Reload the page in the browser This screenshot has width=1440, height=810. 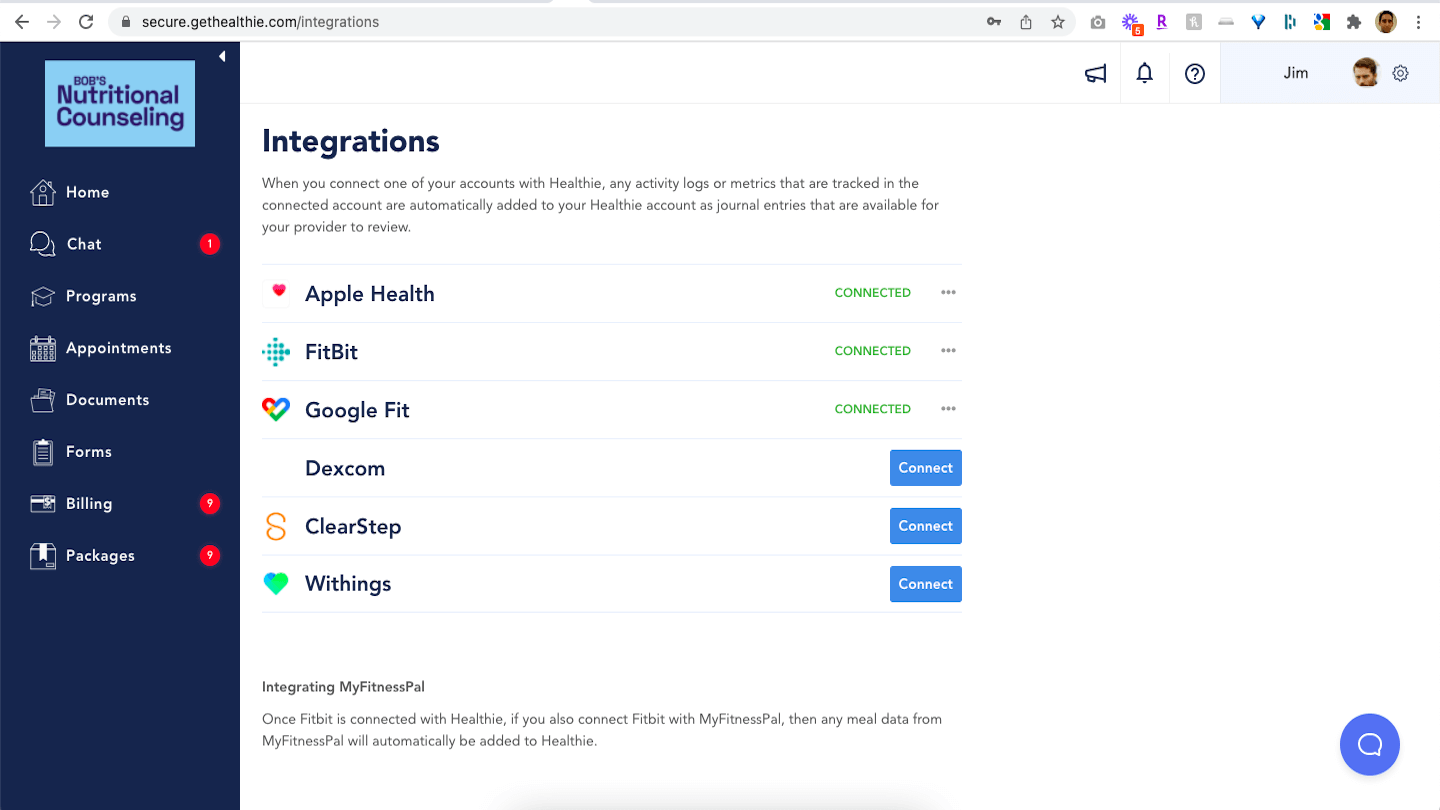coord(86,22)
